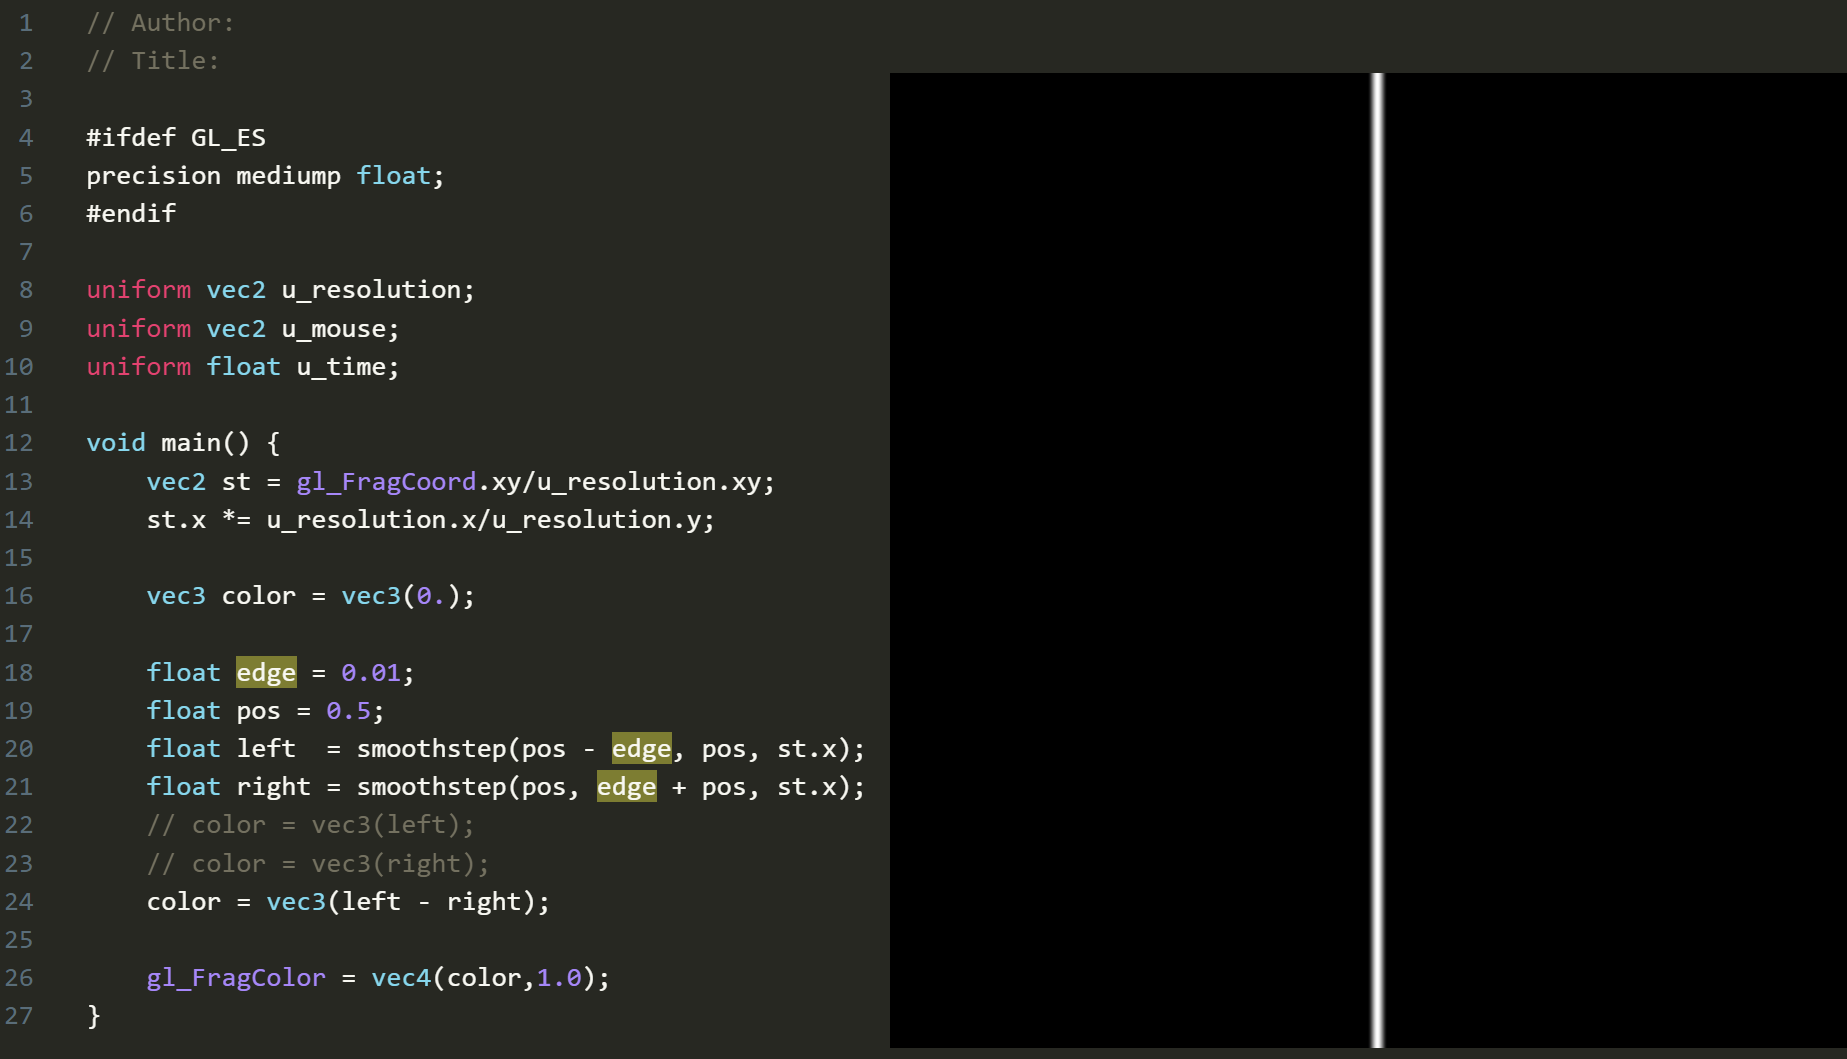Click the closing brace on line 27
The width and height of the screenshot is (1847, 1059).
point(94,1016)
